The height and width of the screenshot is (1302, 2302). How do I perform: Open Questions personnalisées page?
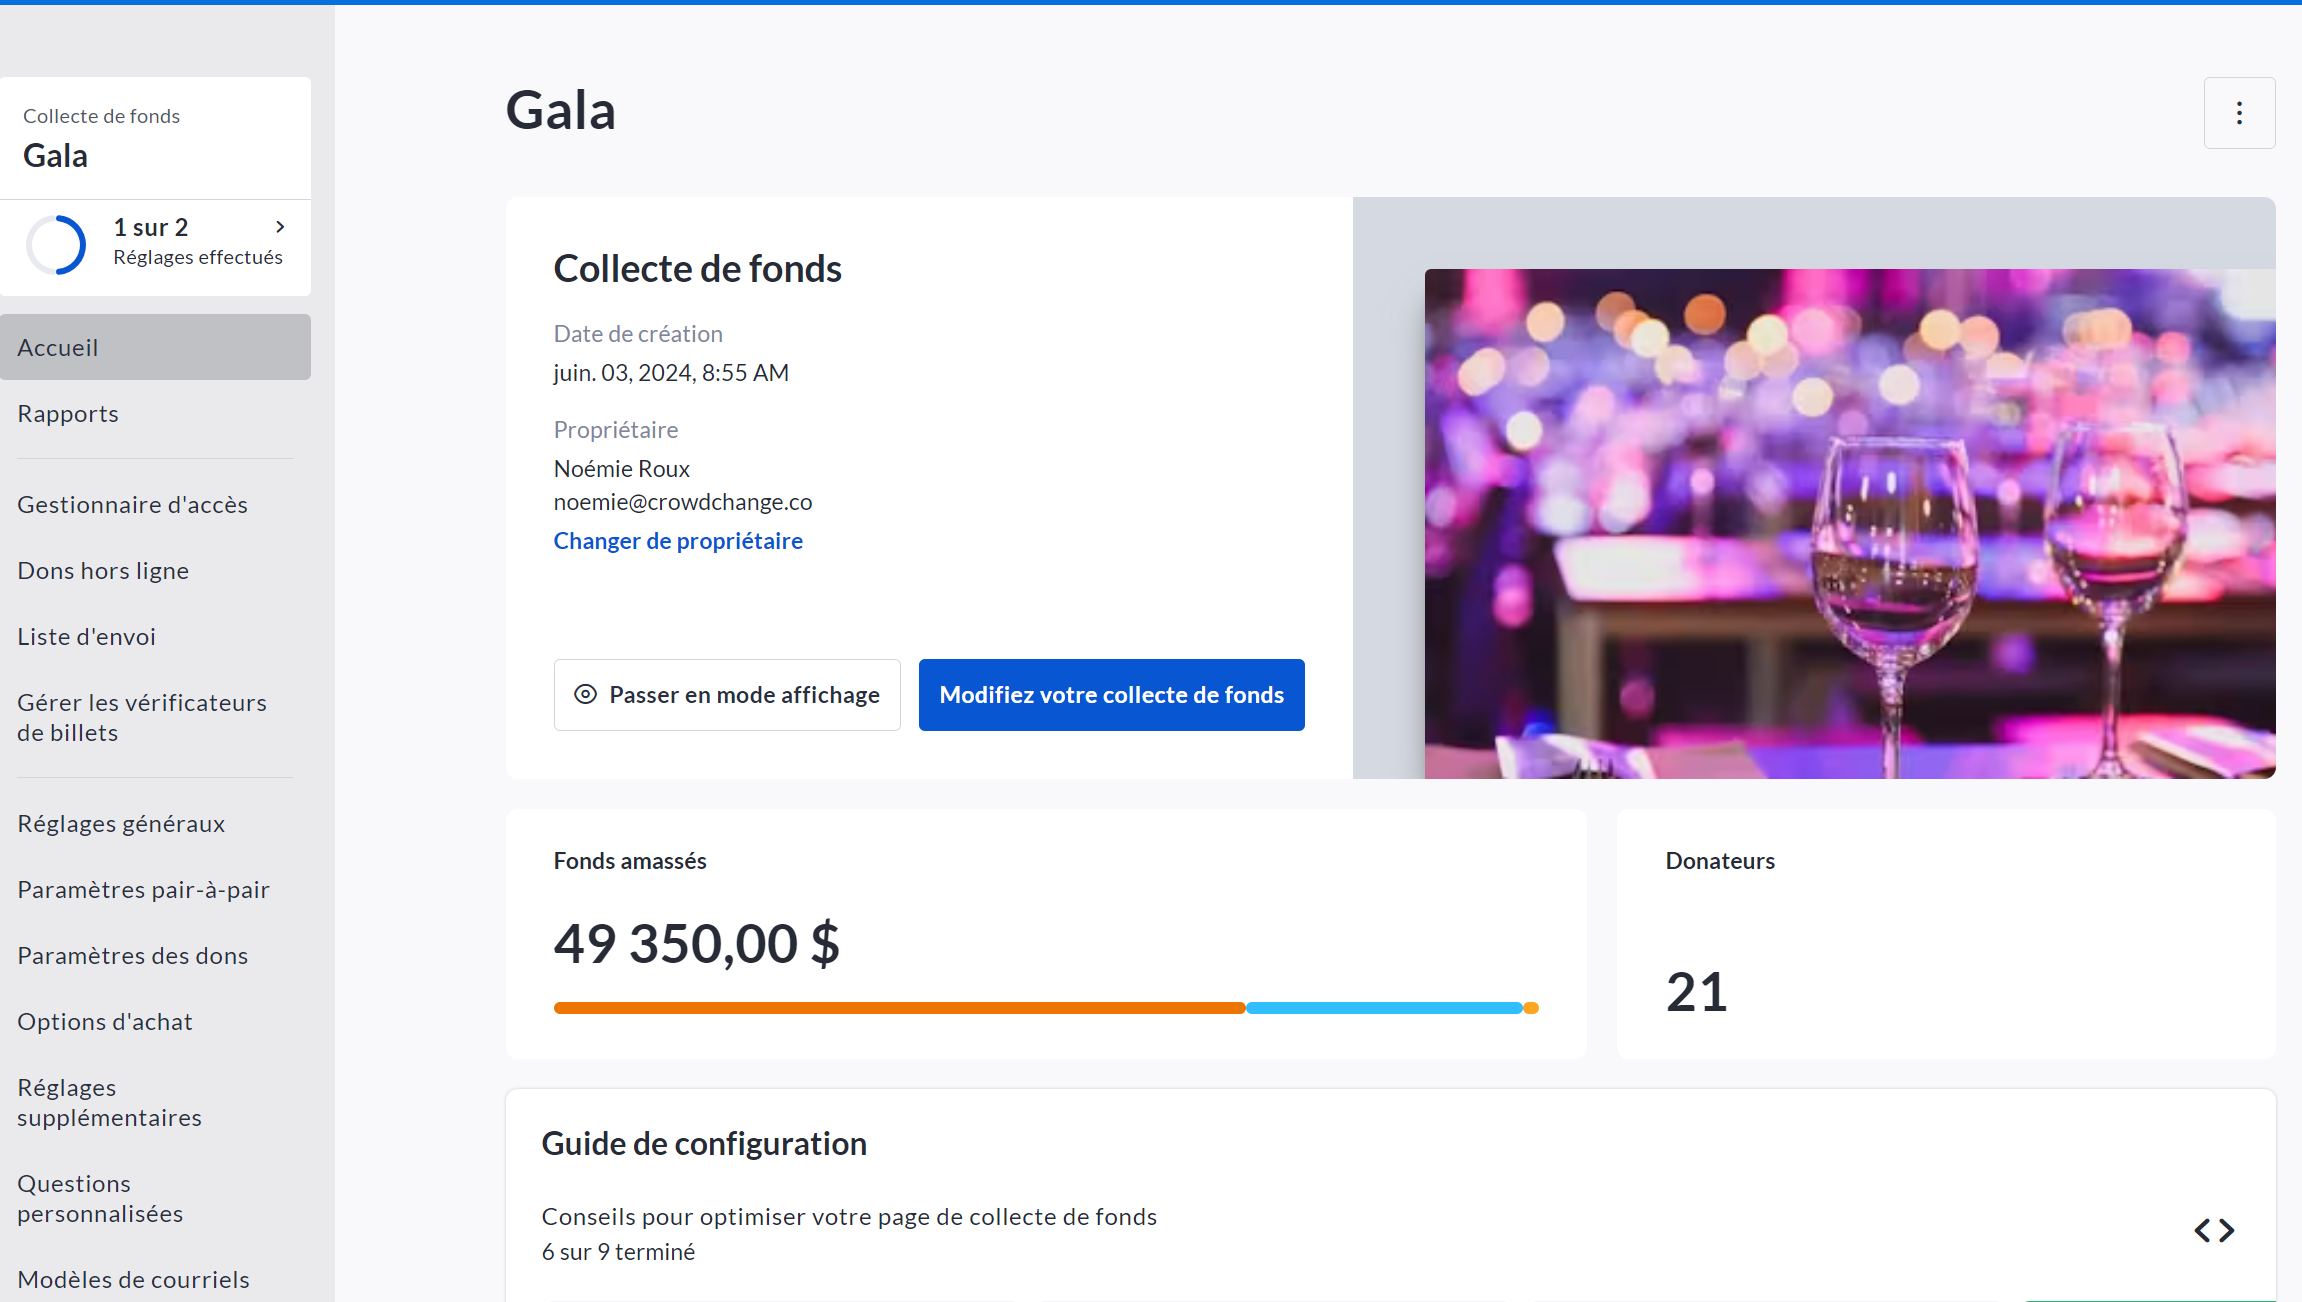click(100, 1198)
